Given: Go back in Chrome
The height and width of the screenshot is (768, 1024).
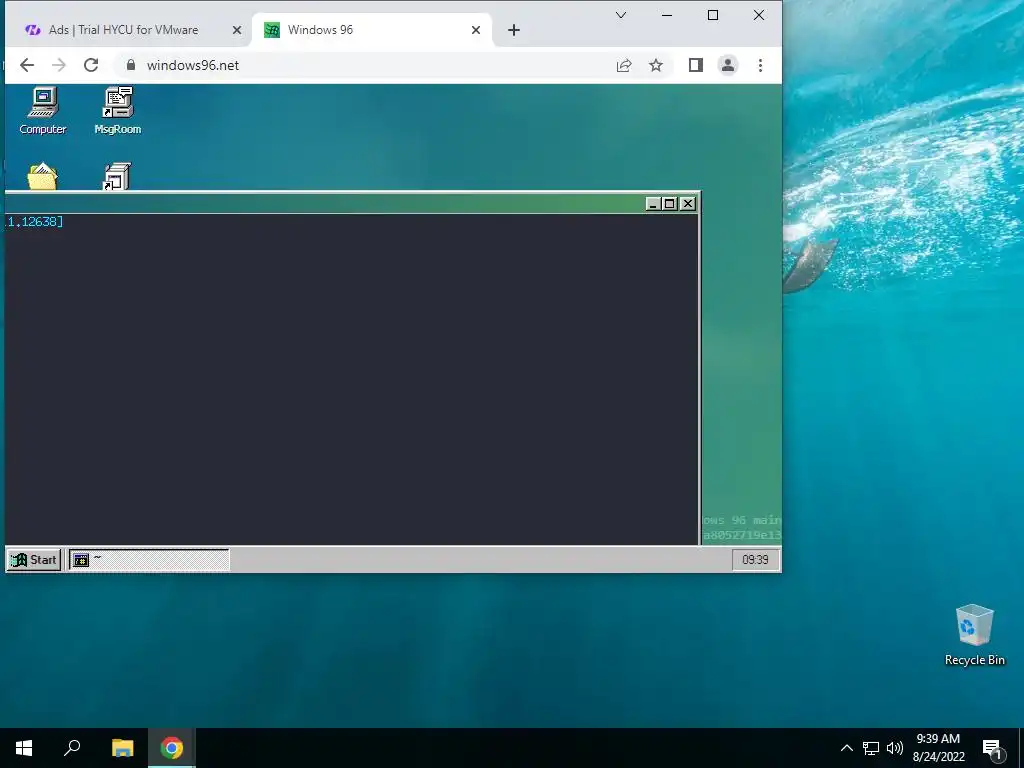Looking at the screenshot, I should point(27,65).
